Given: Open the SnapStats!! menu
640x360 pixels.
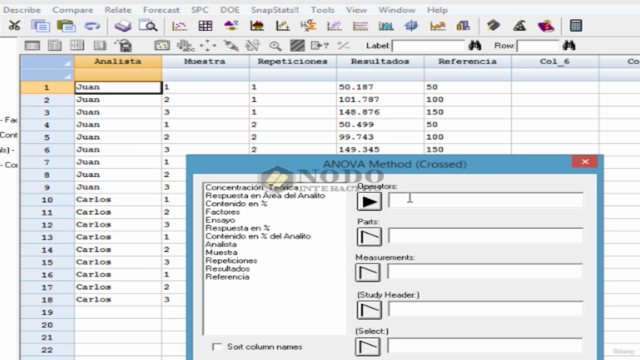Looking at the screenshot, I should click(275, 10).
